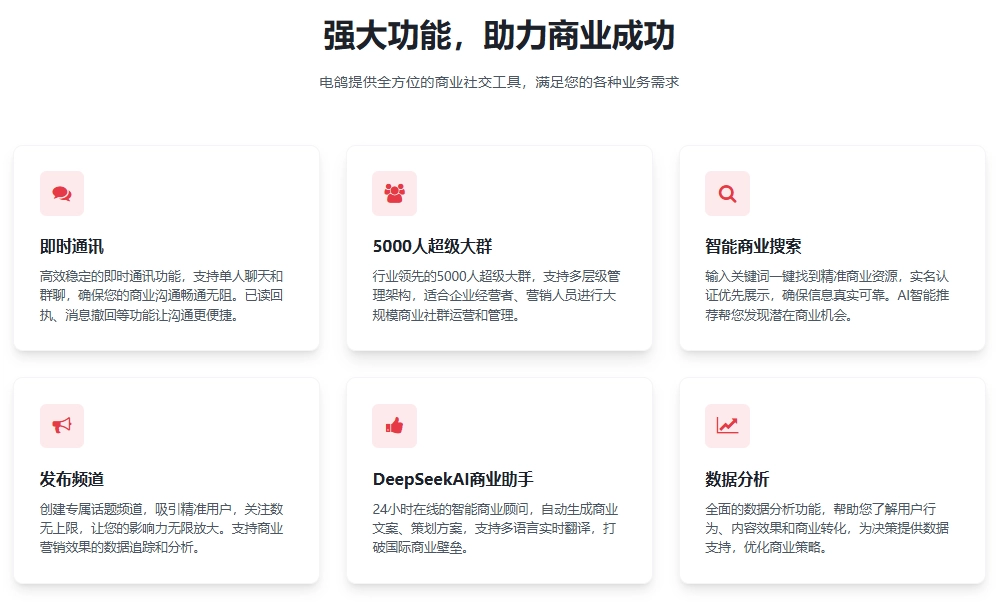Click the 数据分析 card title

(737, 479)
